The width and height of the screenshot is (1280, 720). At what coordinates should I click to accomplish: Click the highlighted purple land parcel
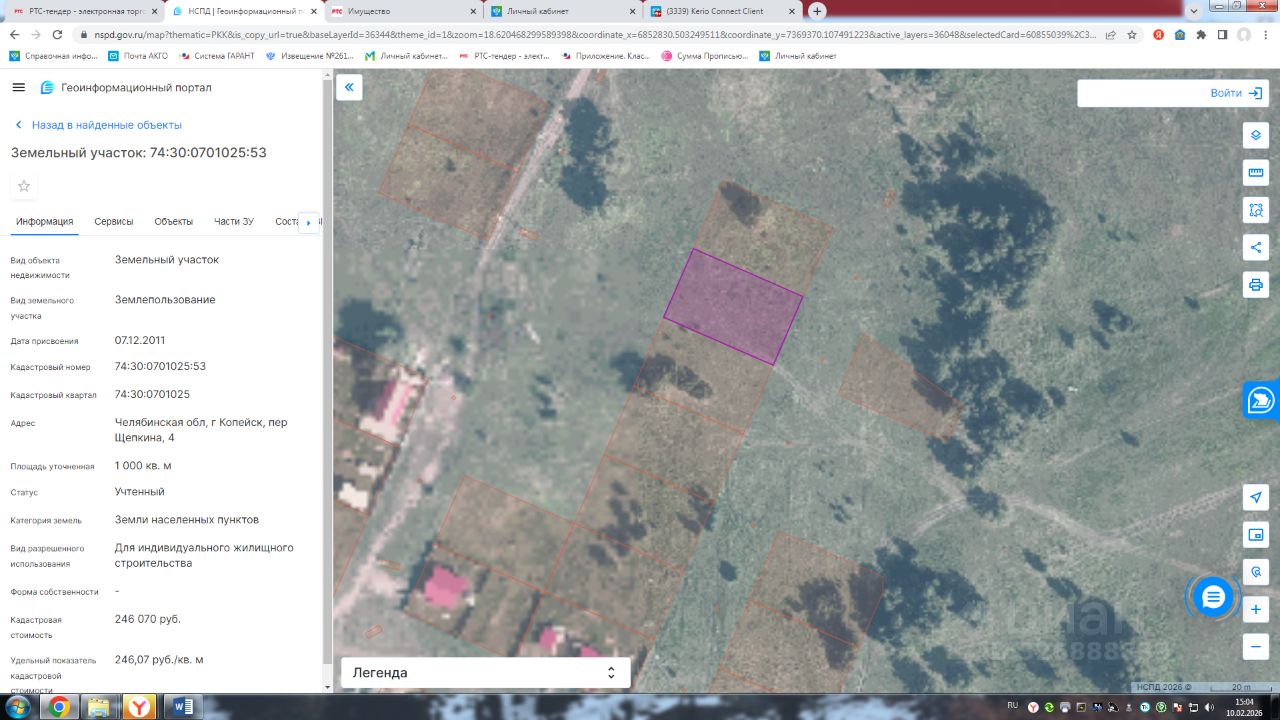733,307
